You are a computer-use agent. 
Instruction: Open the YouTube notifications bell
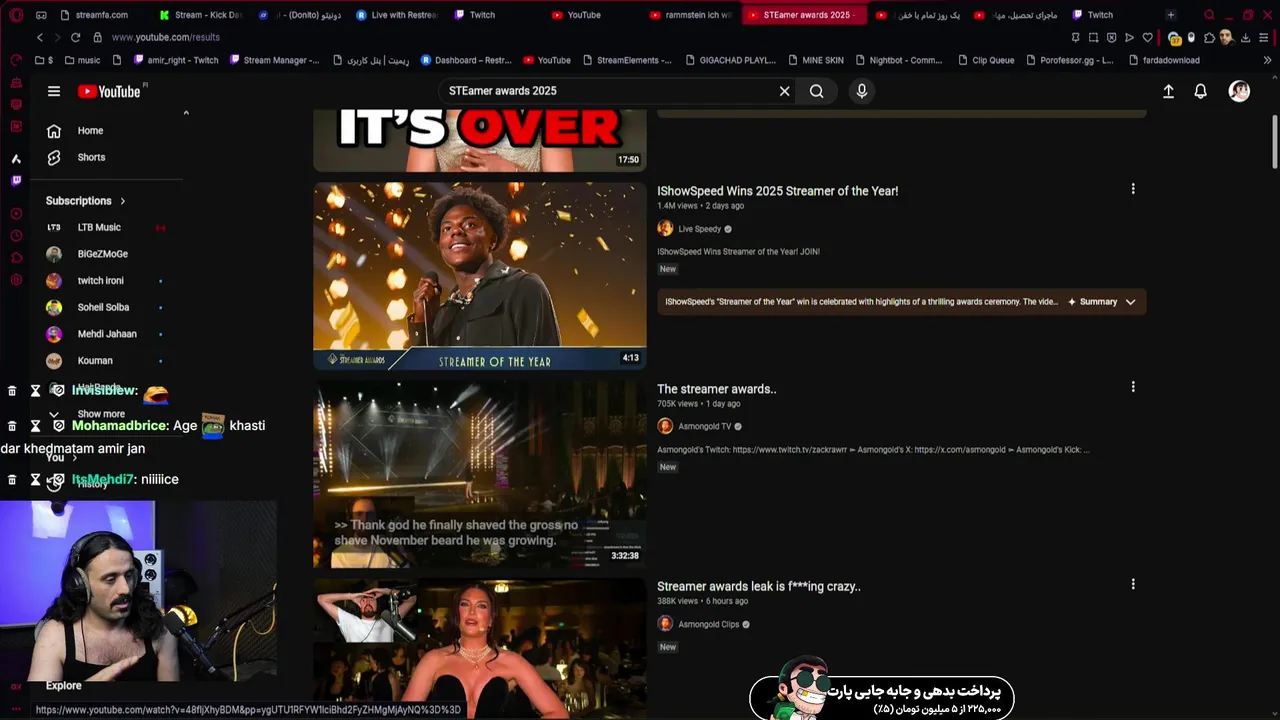pos(1201,91)
